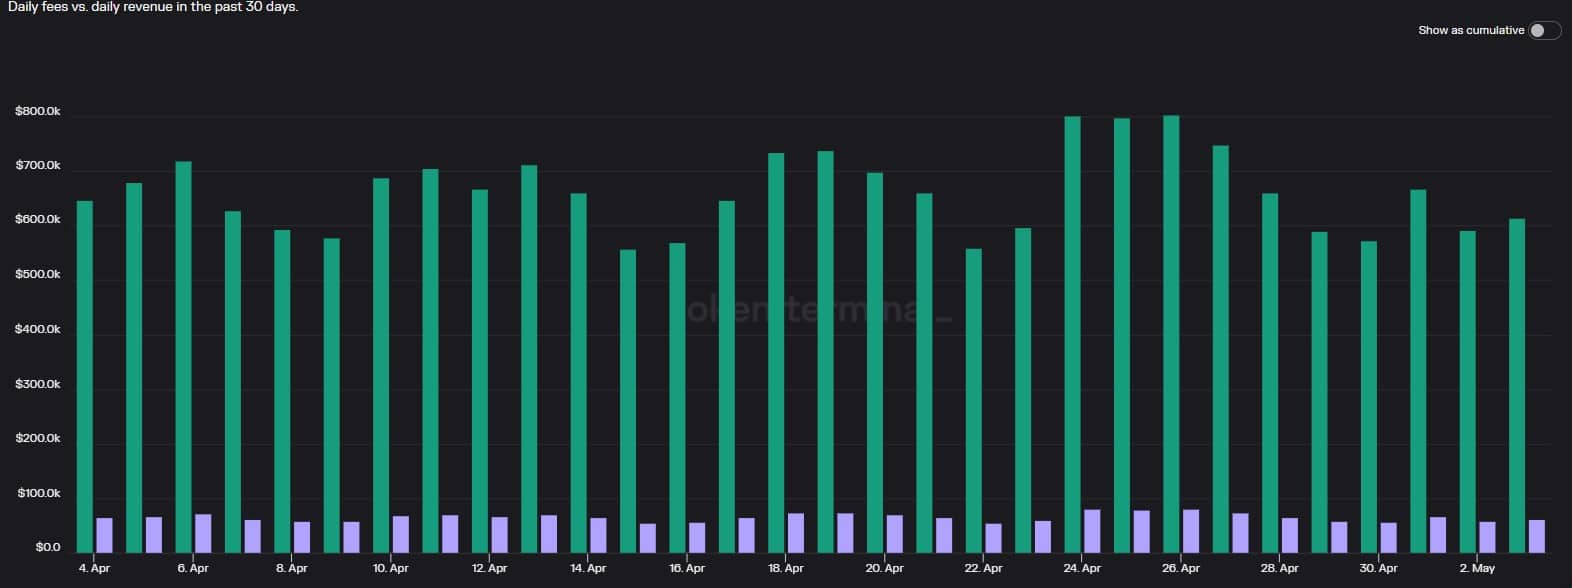Click the '$800.0k' y-axis value

pos(38,111)
